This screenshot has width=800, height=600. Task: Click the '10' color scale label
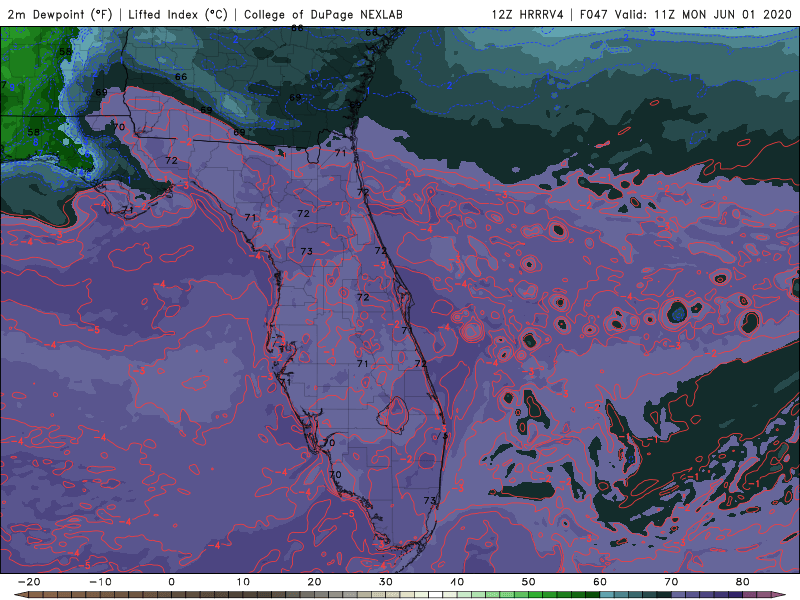click(243, 582)
